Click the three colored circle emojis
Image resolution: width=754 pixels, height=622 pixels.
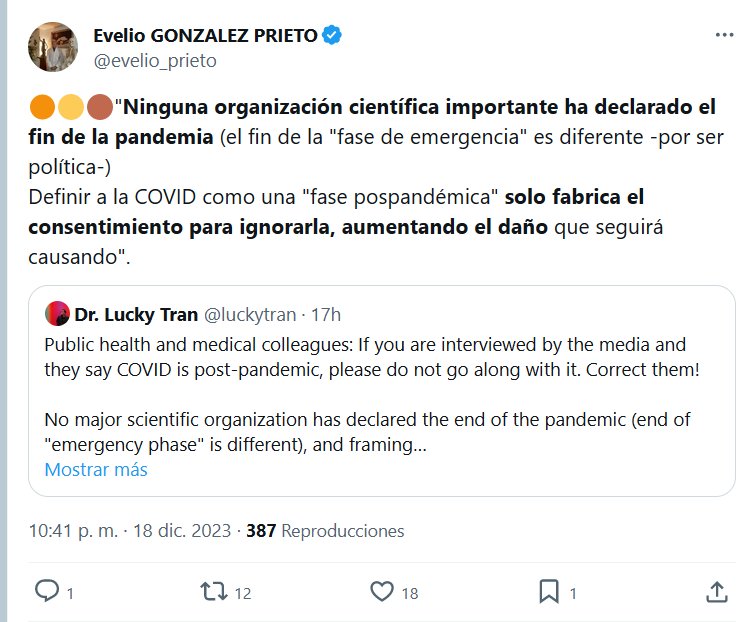coord(71,106)
